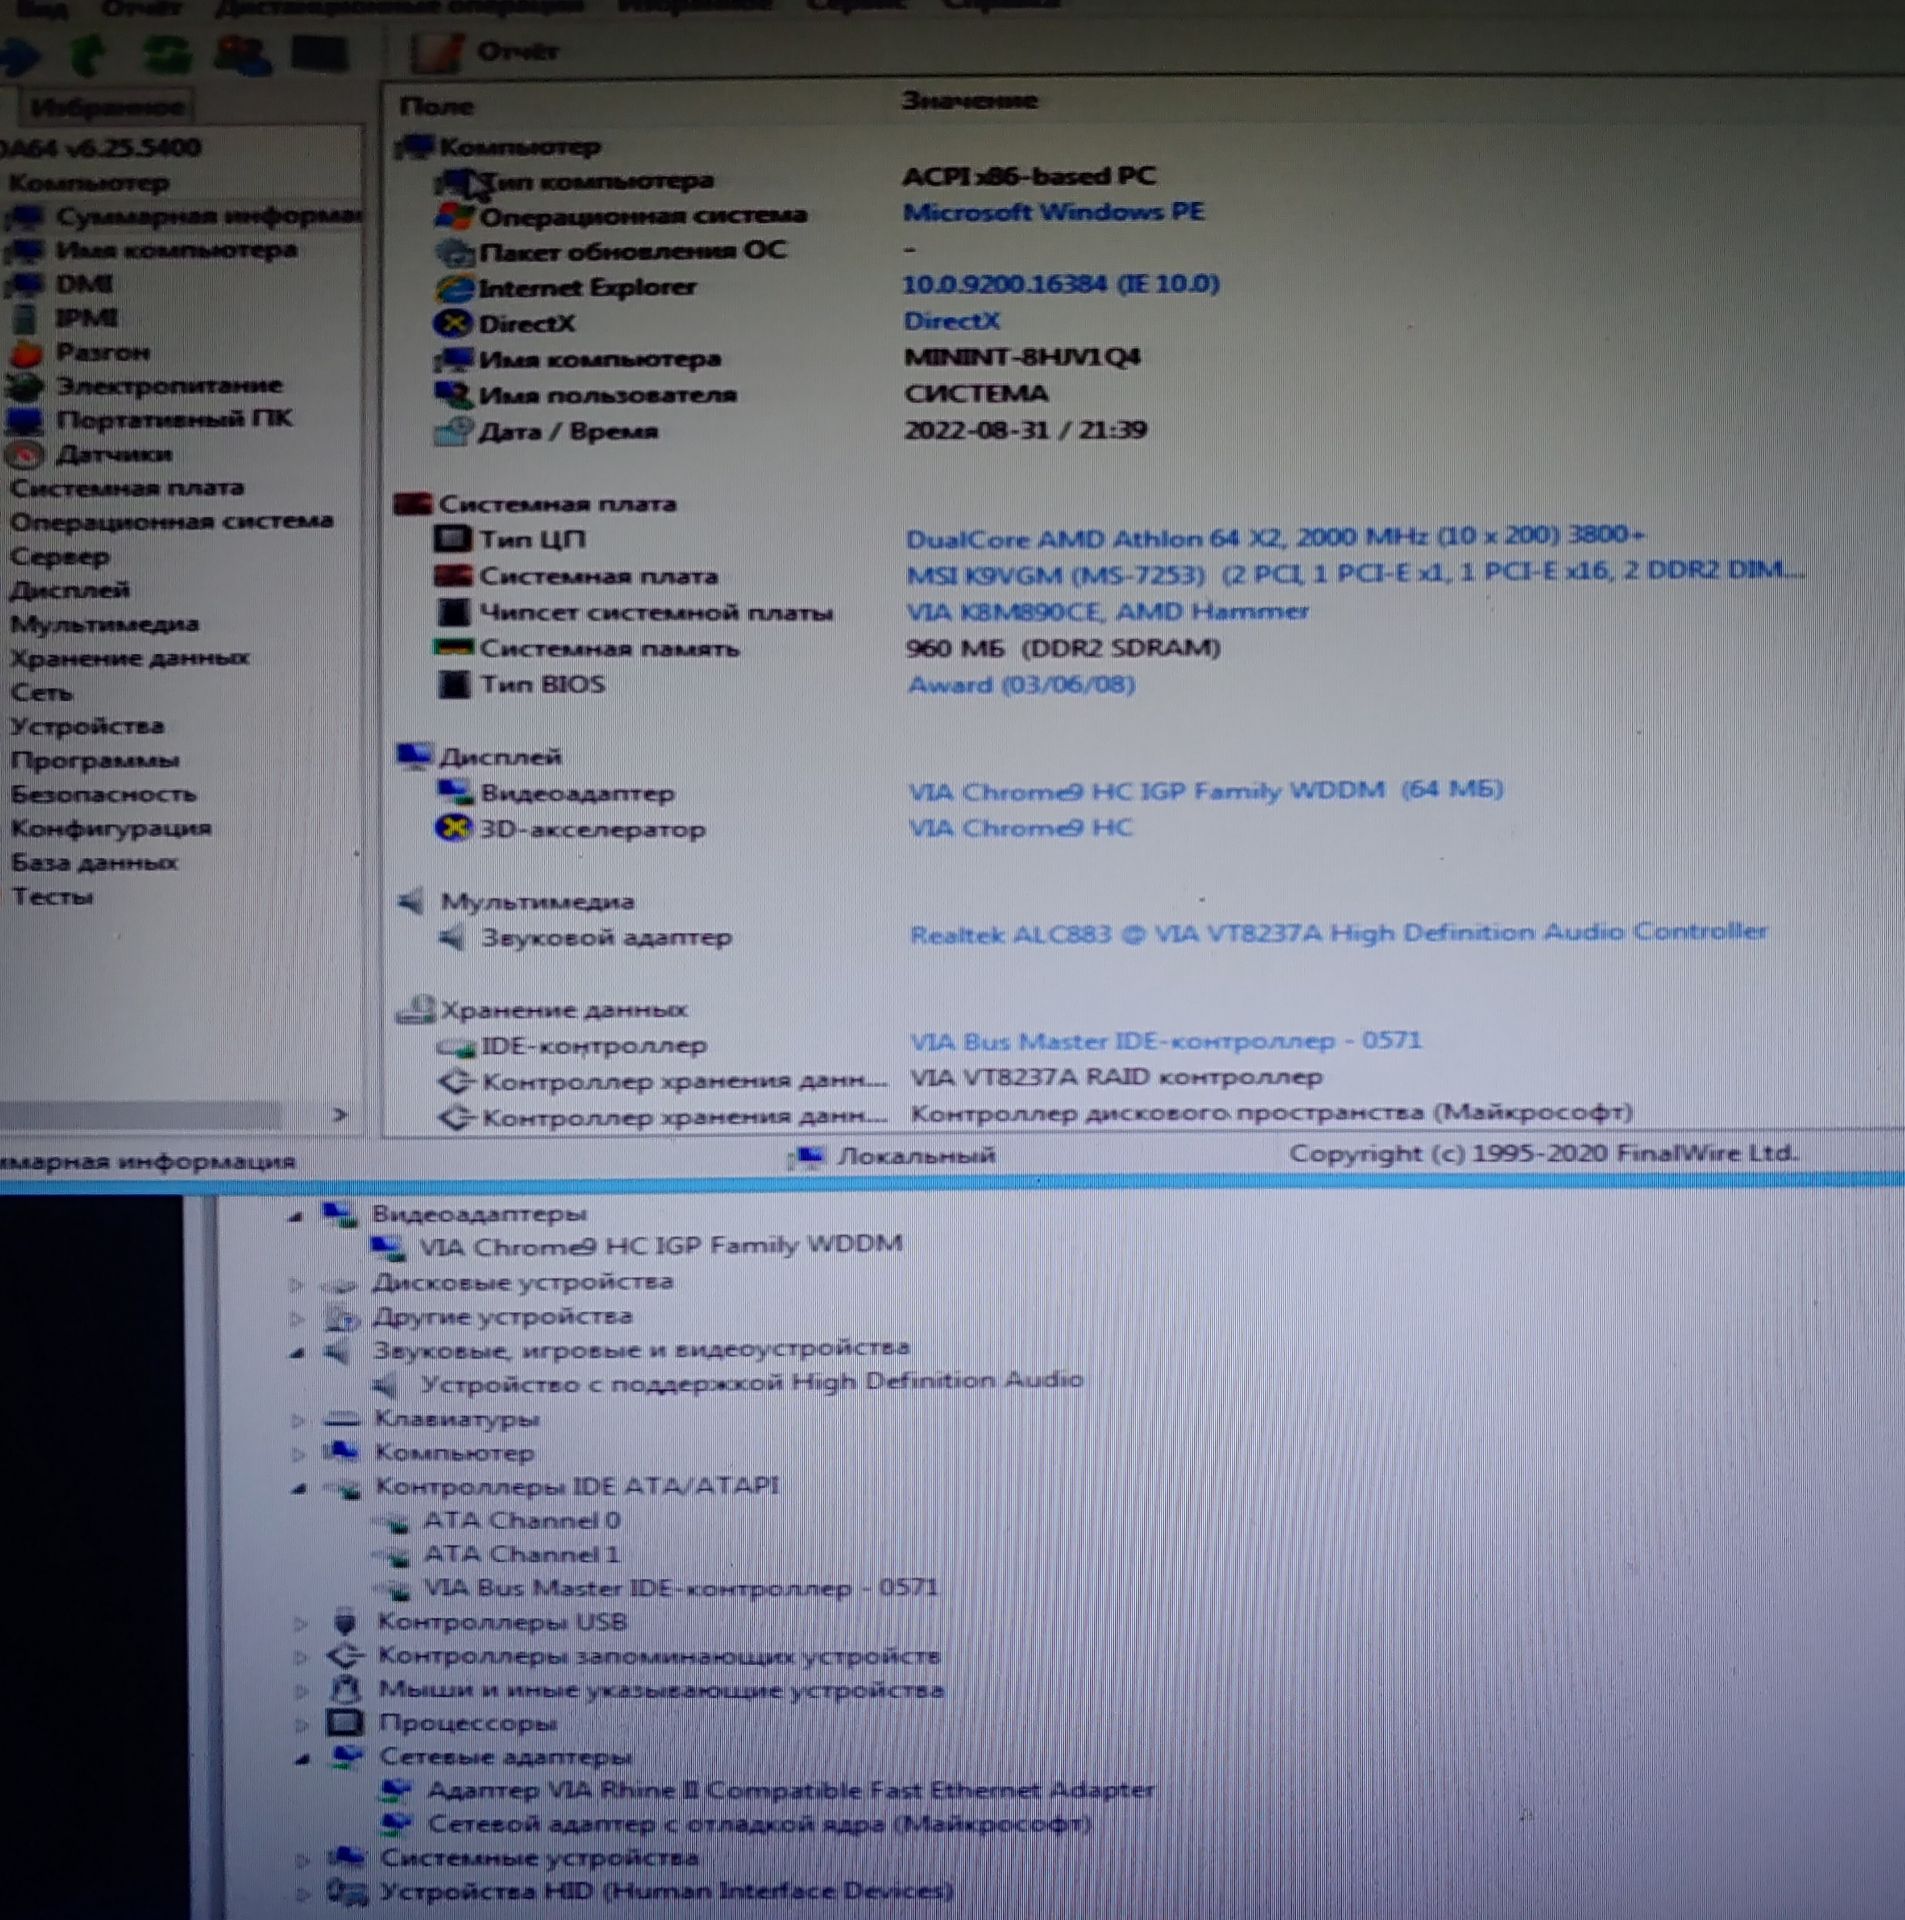Viewport: 1905px width, 1920px height.
Task: Click the blue forward arrow in AIDA64 toolbar
Action: (22, 56)
